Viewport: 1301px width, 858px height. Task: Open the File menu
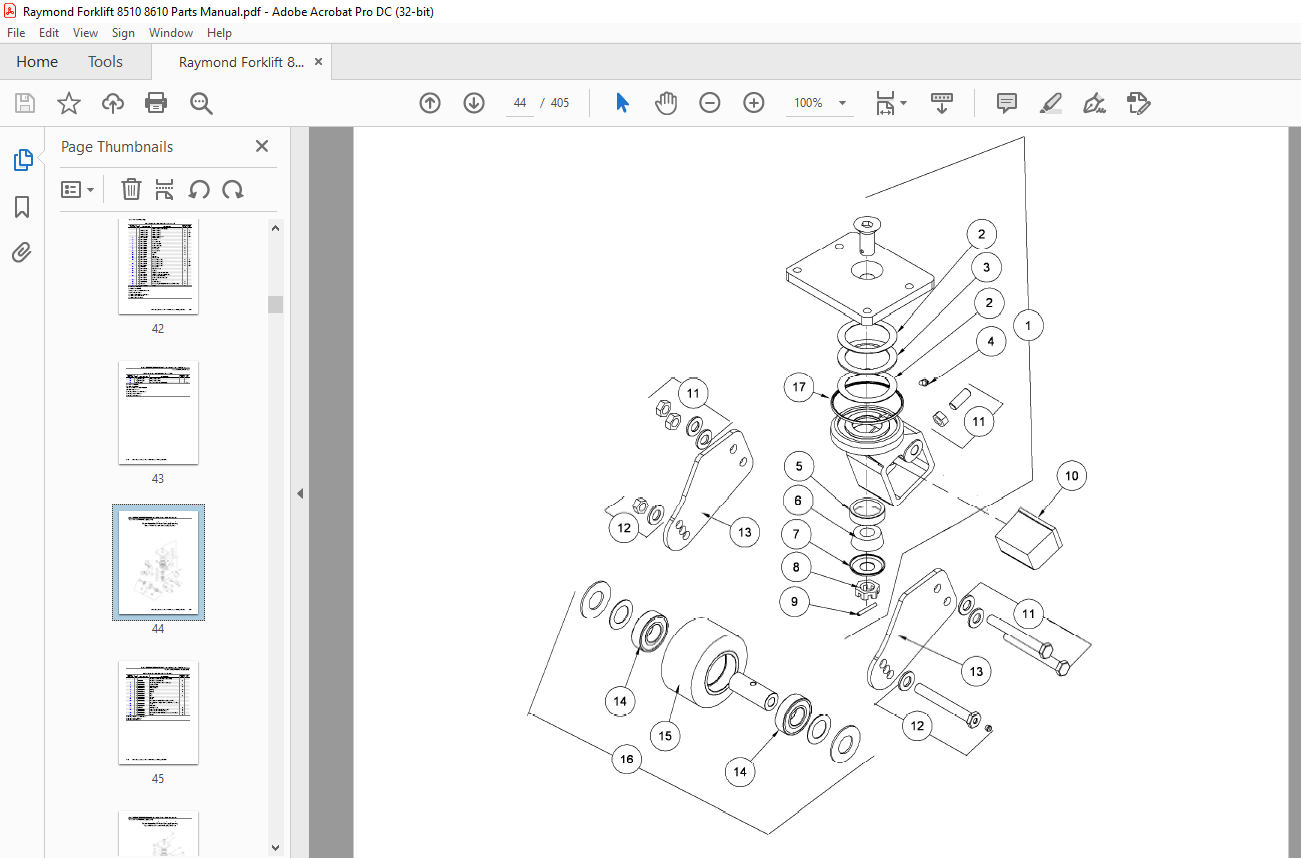tap(16, 33)
